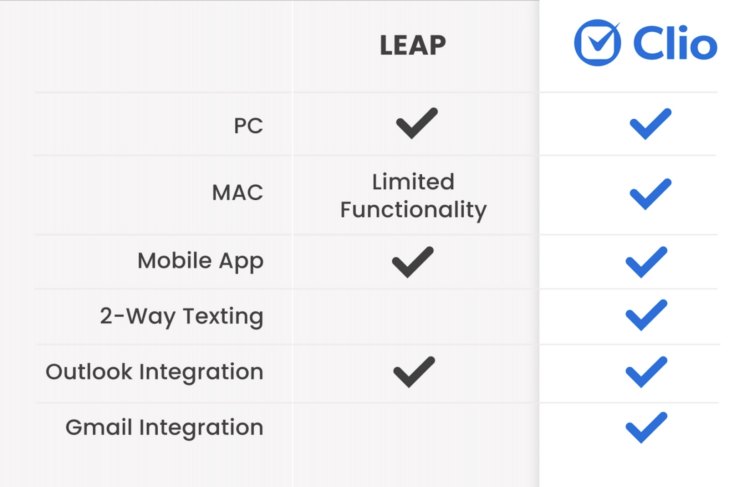Click the Mobile App row label

point(200,262)
